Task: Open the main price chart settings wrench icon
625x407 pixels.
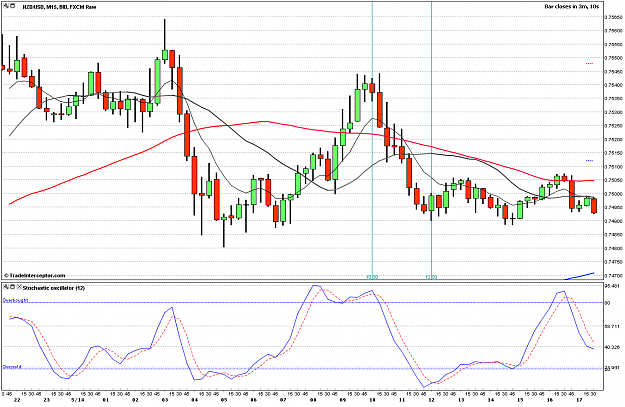Action: [x=6, y=6]
